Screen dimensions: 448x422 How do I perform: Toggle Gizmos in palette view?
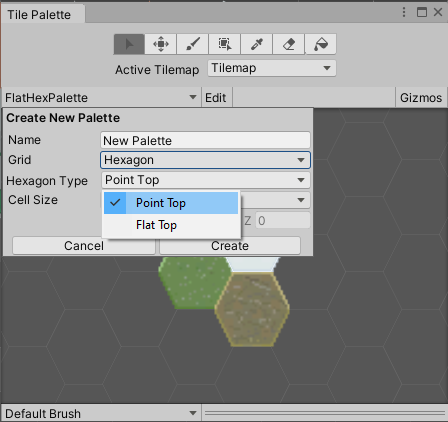coord(421,98)
